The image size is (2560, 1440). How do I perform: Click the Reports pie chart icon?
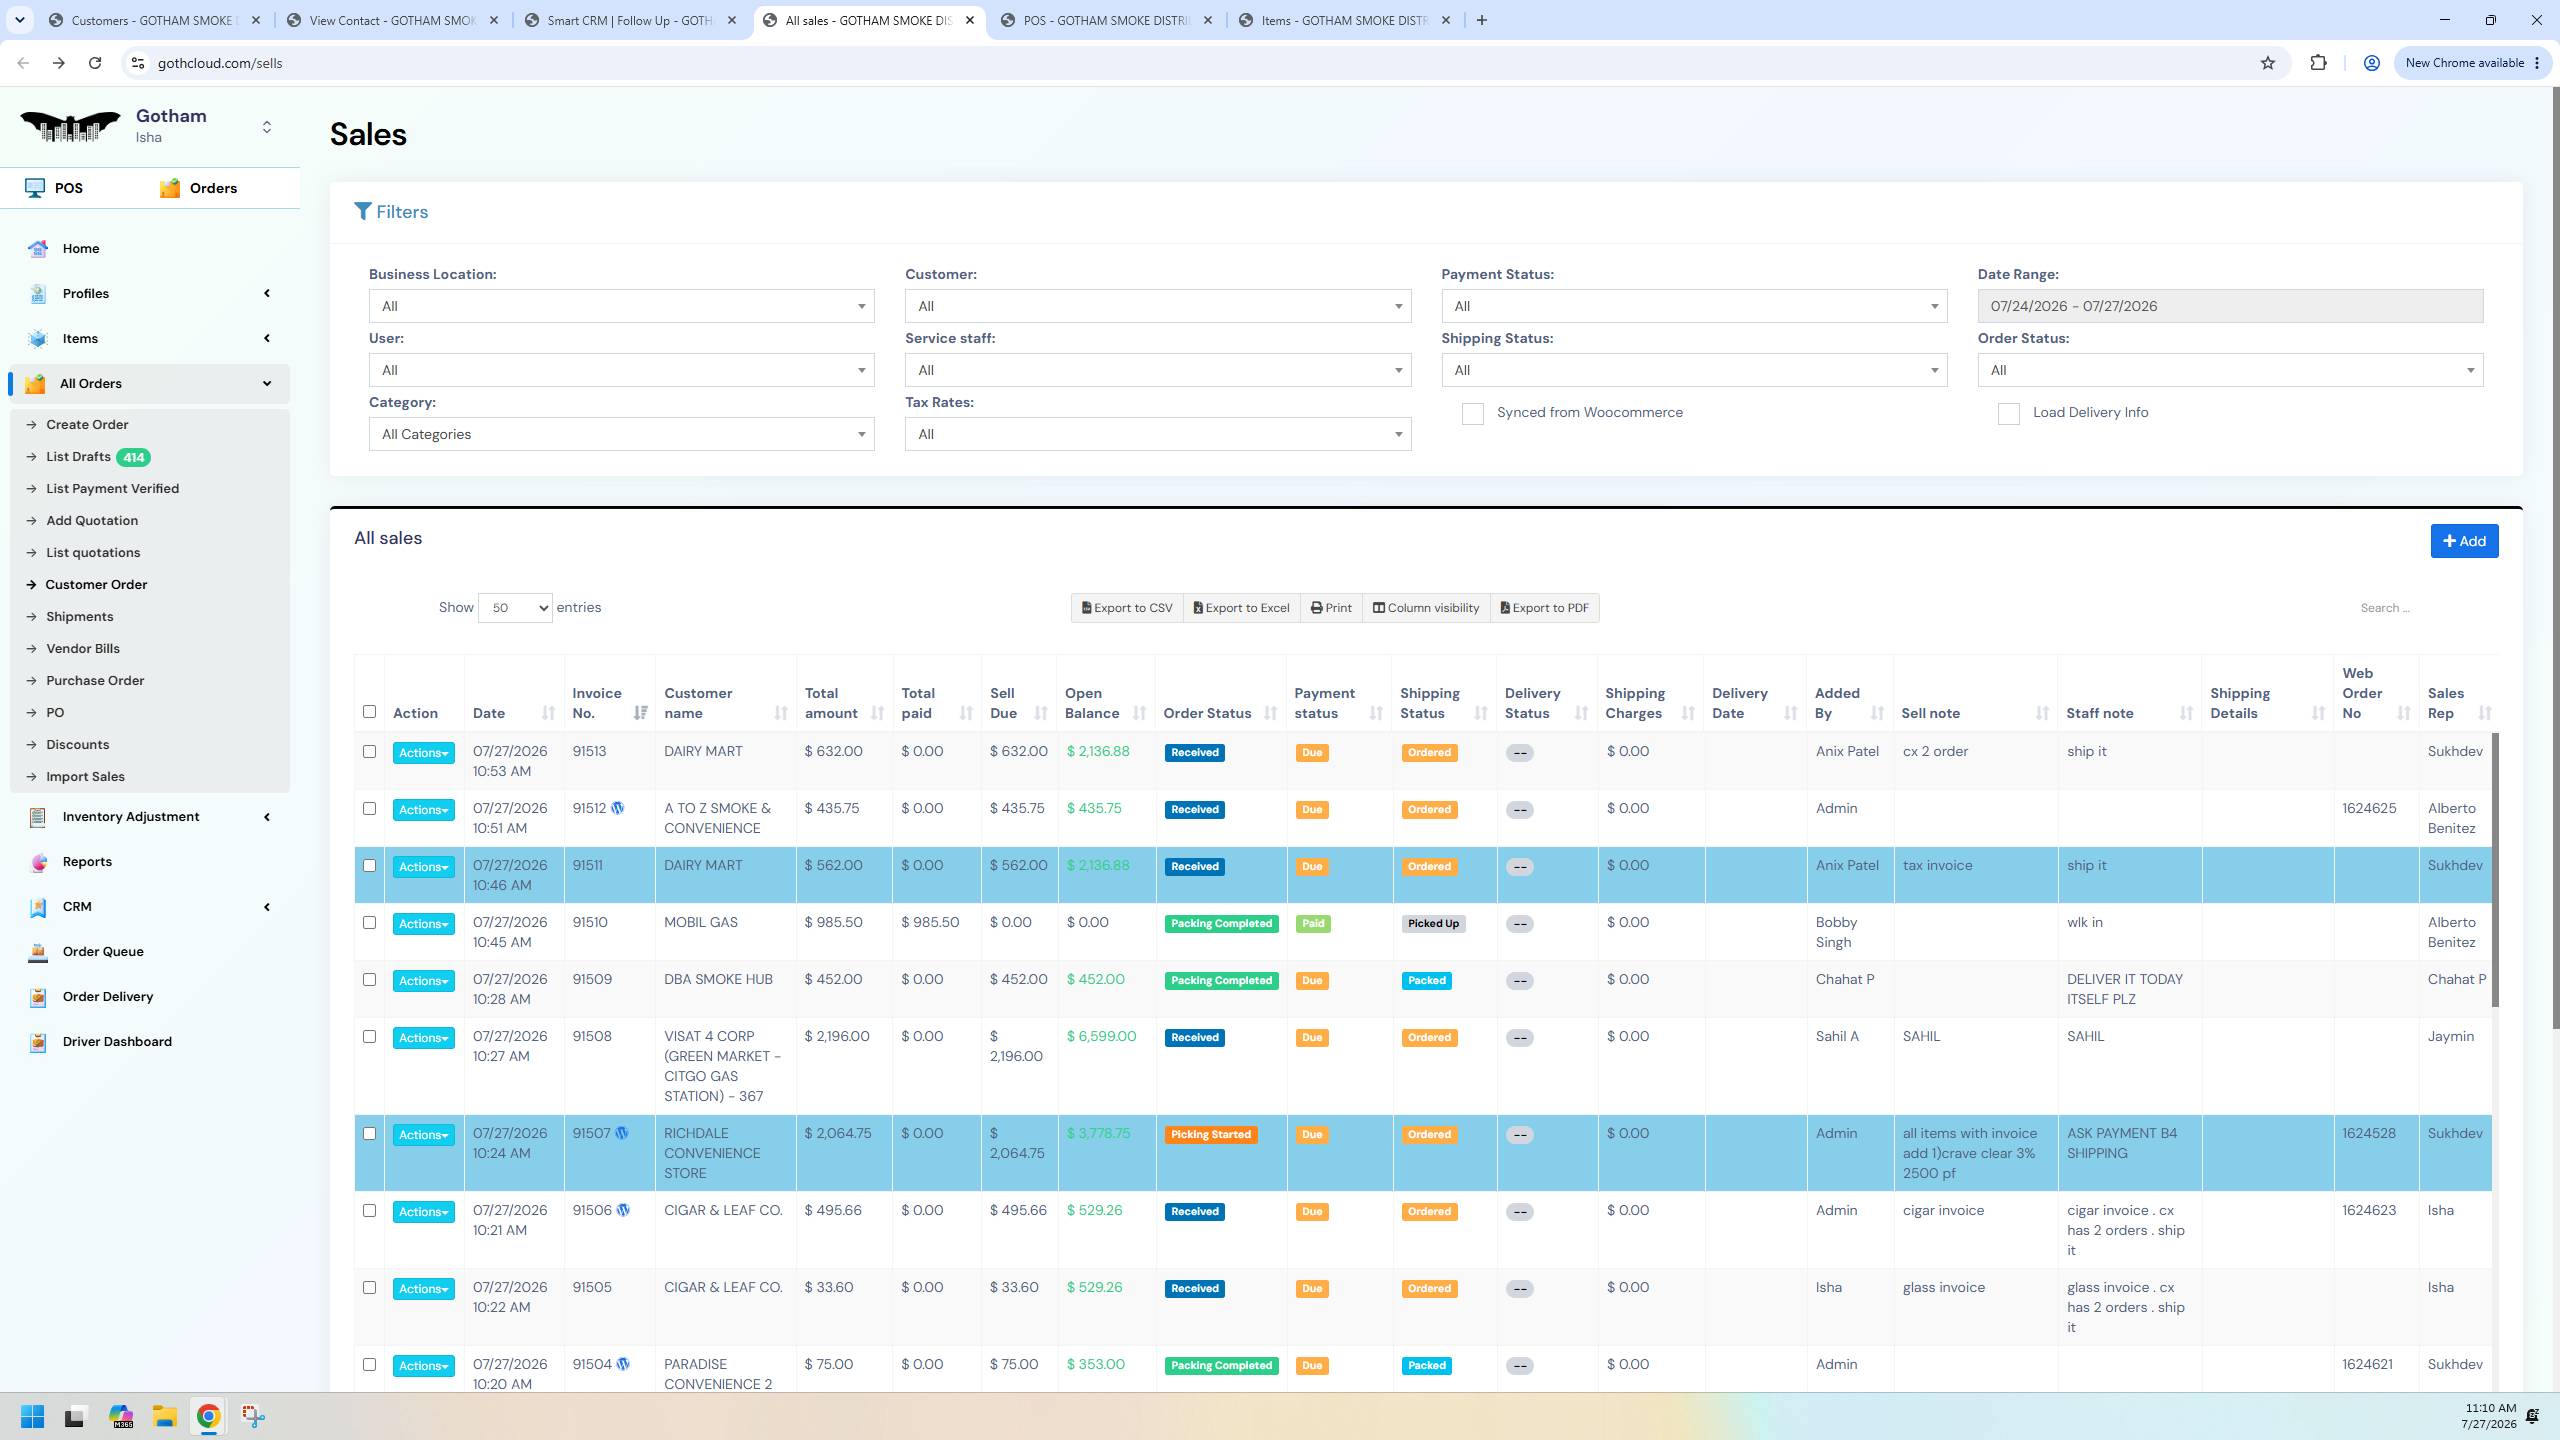coord(38,862)
